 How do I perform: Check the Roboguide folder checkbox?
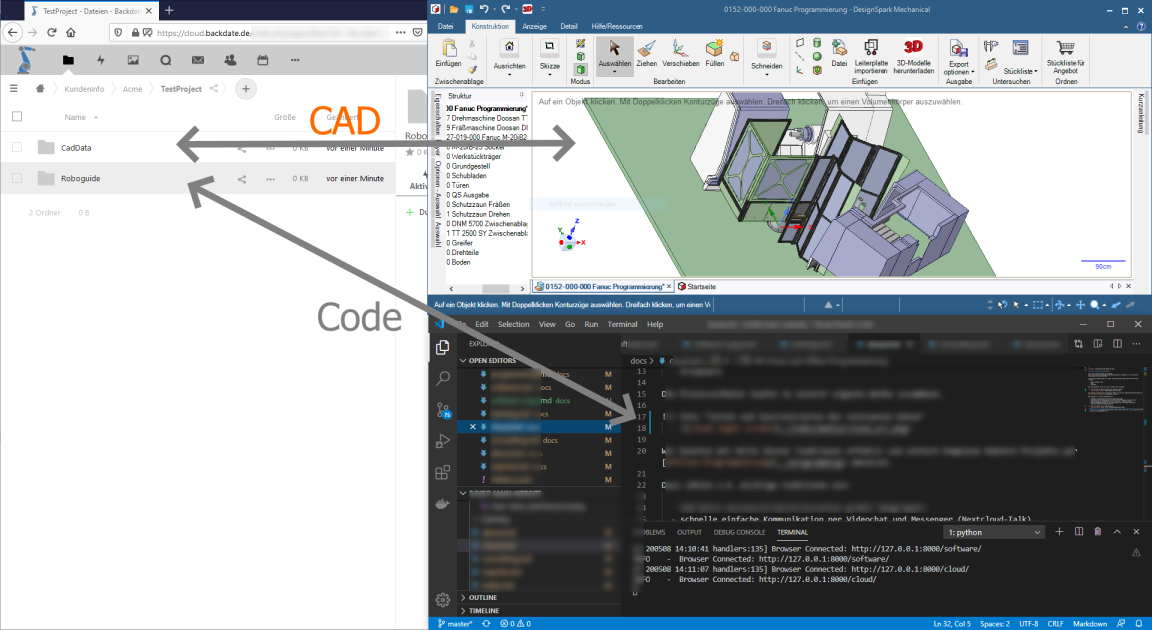(17, 179)
